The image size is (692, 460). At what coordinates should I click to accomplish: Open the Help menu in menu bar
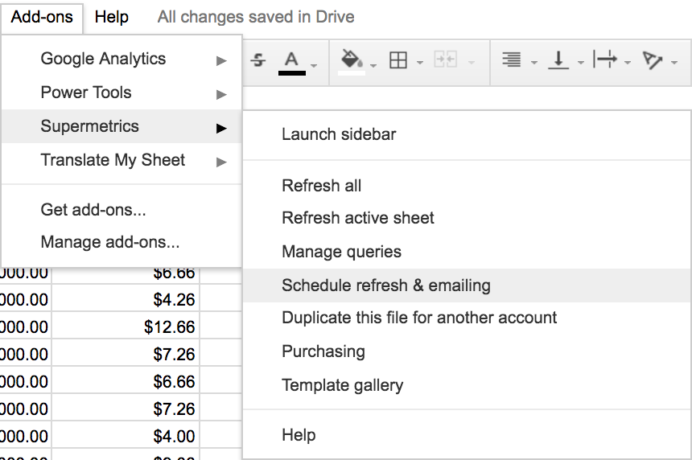coord(111,17)
